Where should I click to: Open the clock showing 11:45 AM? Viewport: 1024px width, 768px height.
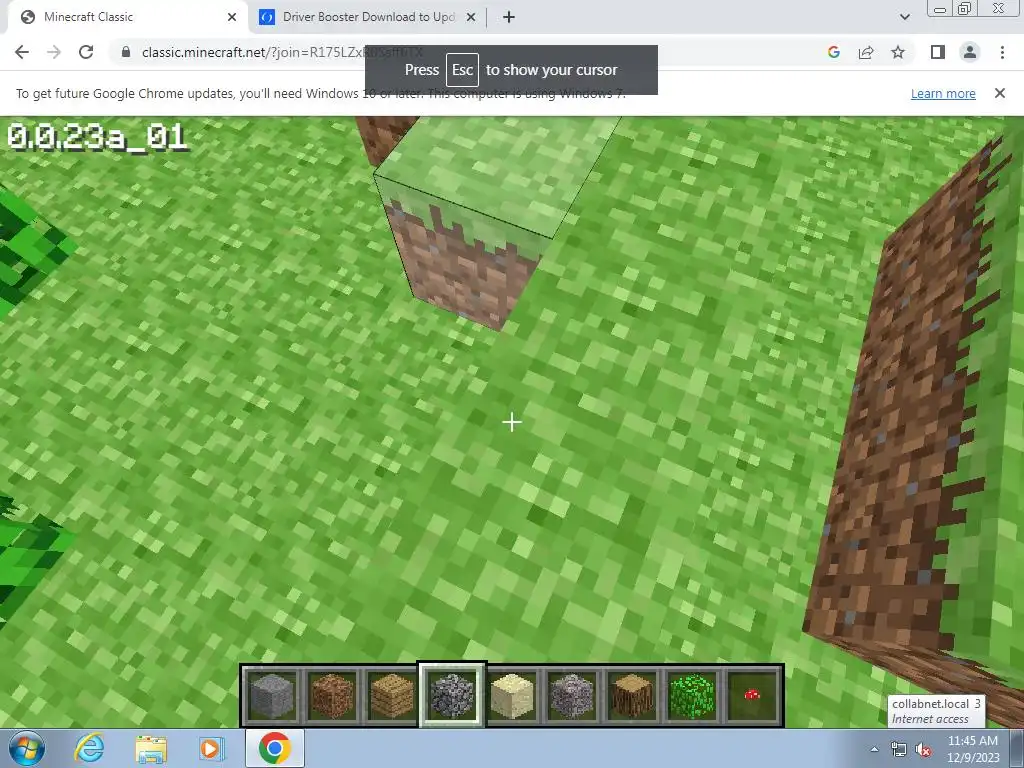[x=973, y=749]
